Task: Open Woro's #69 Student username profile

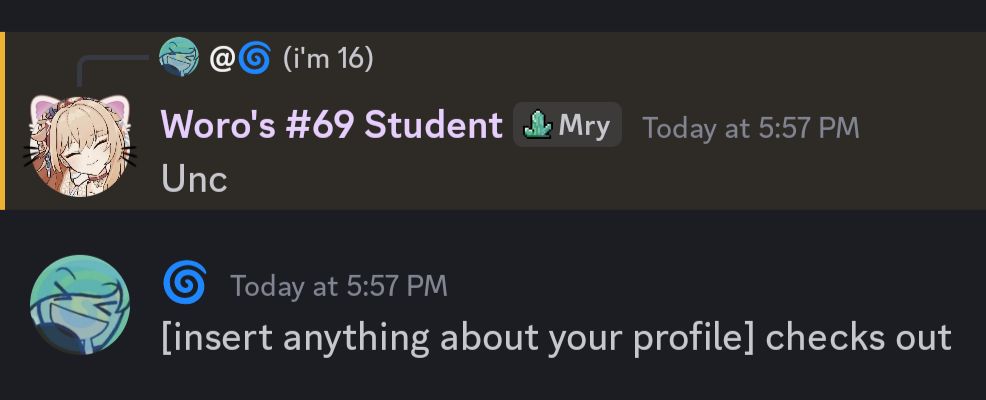Action: point(331,125)
